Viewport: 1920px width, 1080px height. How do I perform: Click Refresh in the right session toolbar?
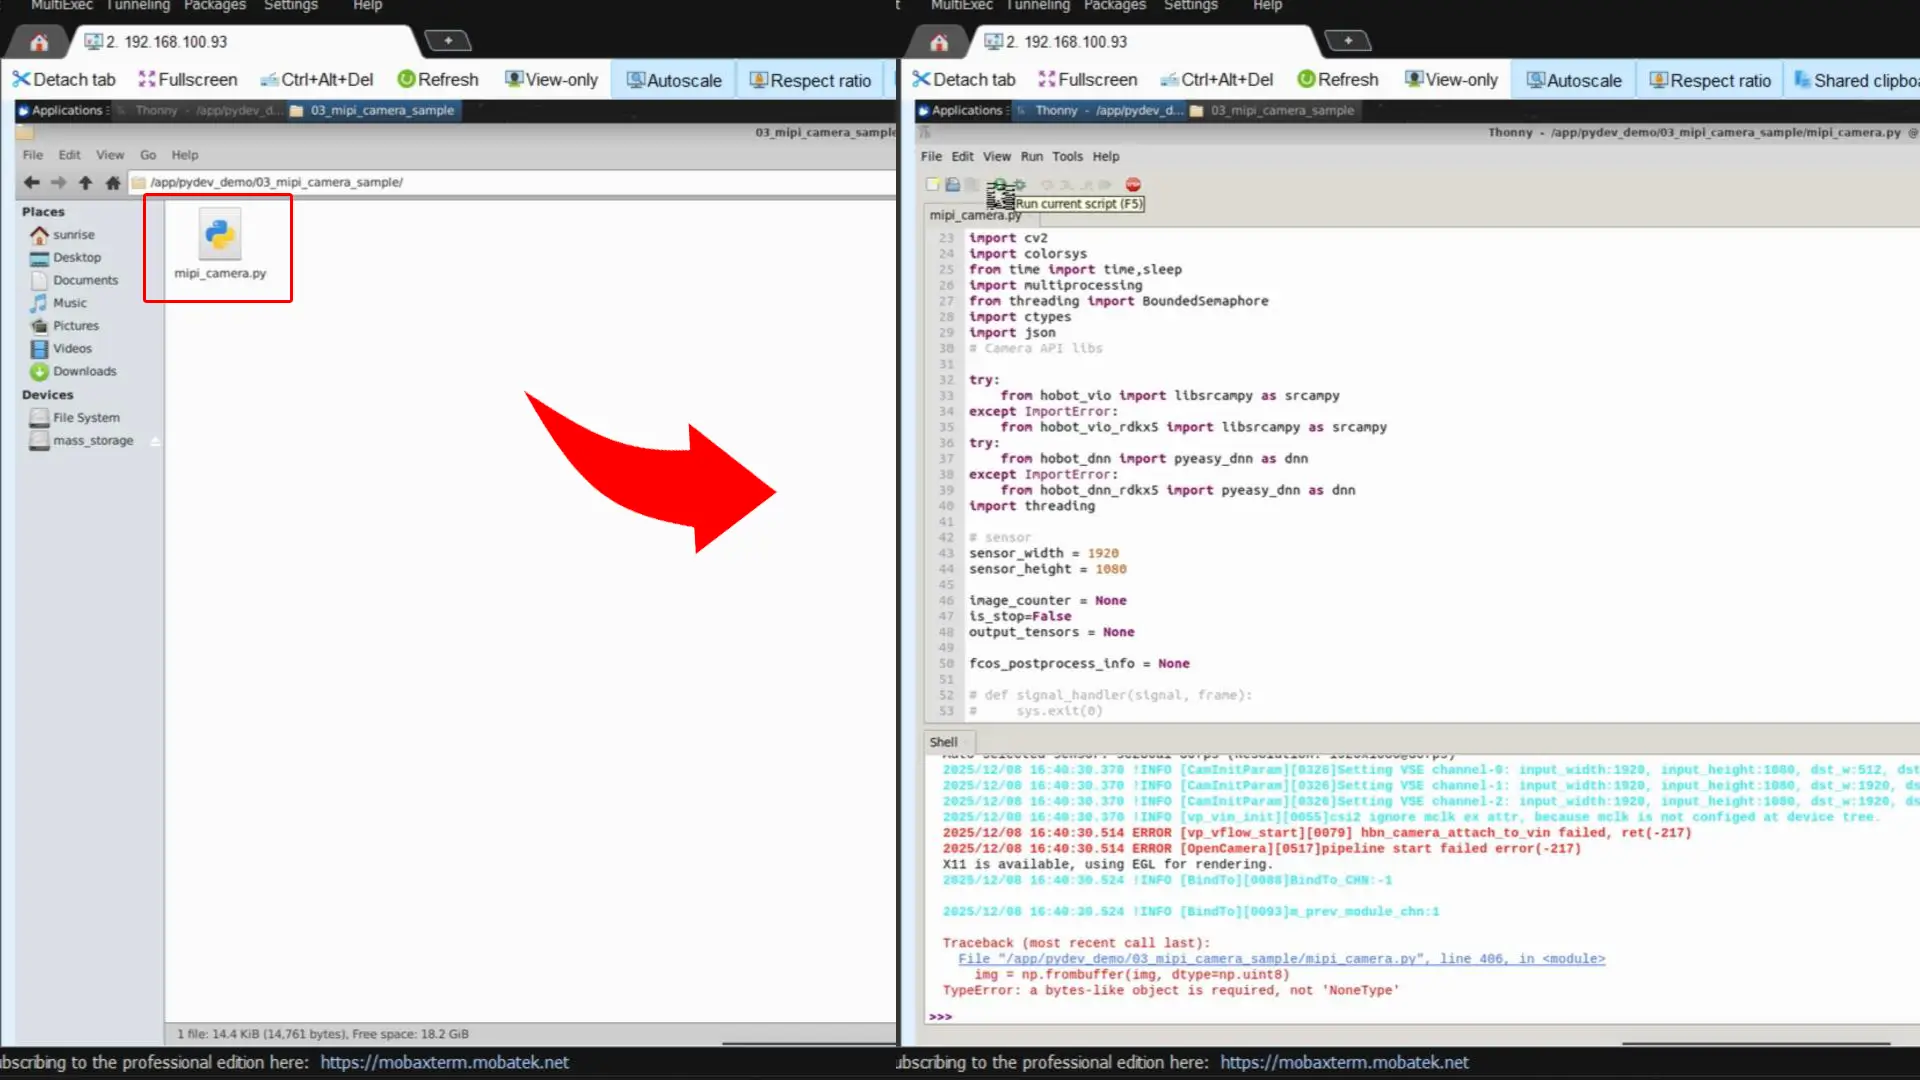click(x=1337, y=80)
